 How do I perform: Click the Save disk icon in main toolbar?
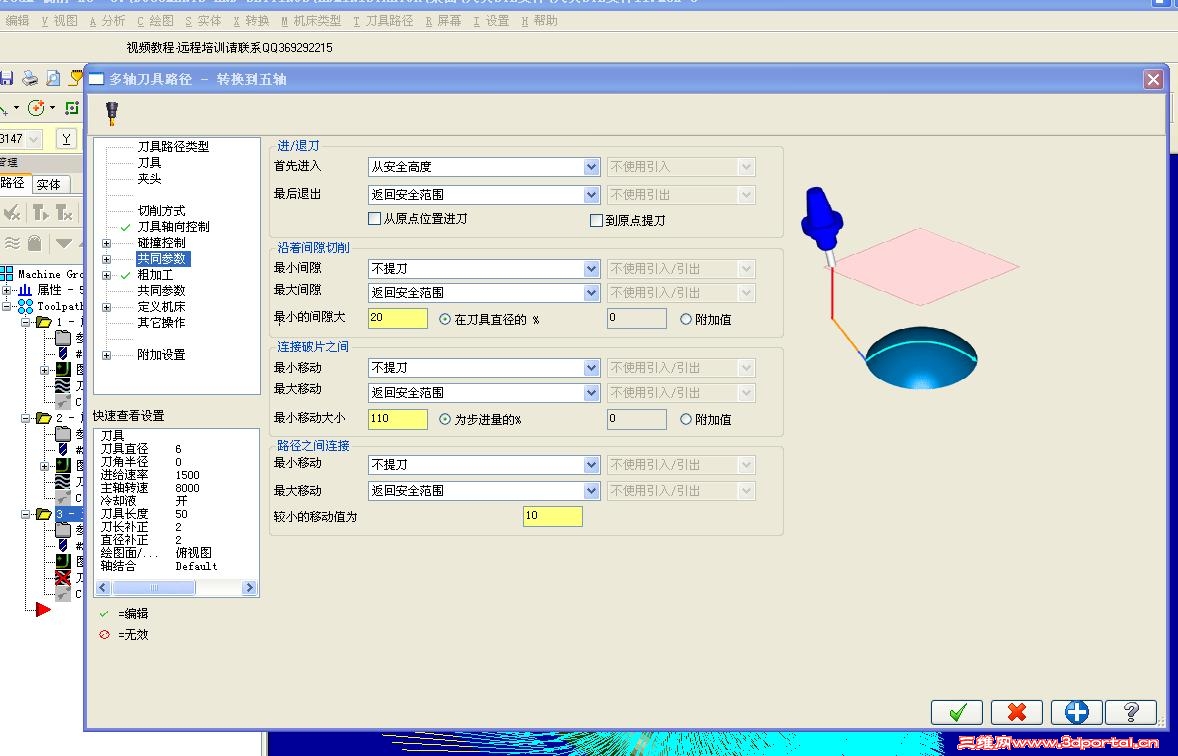coord(6,78)
